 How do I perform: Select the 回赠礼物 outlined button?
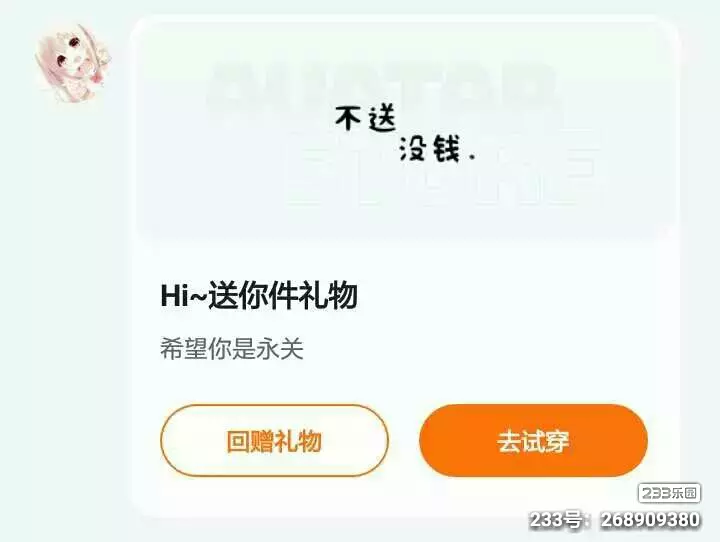[x=274, y=440]
